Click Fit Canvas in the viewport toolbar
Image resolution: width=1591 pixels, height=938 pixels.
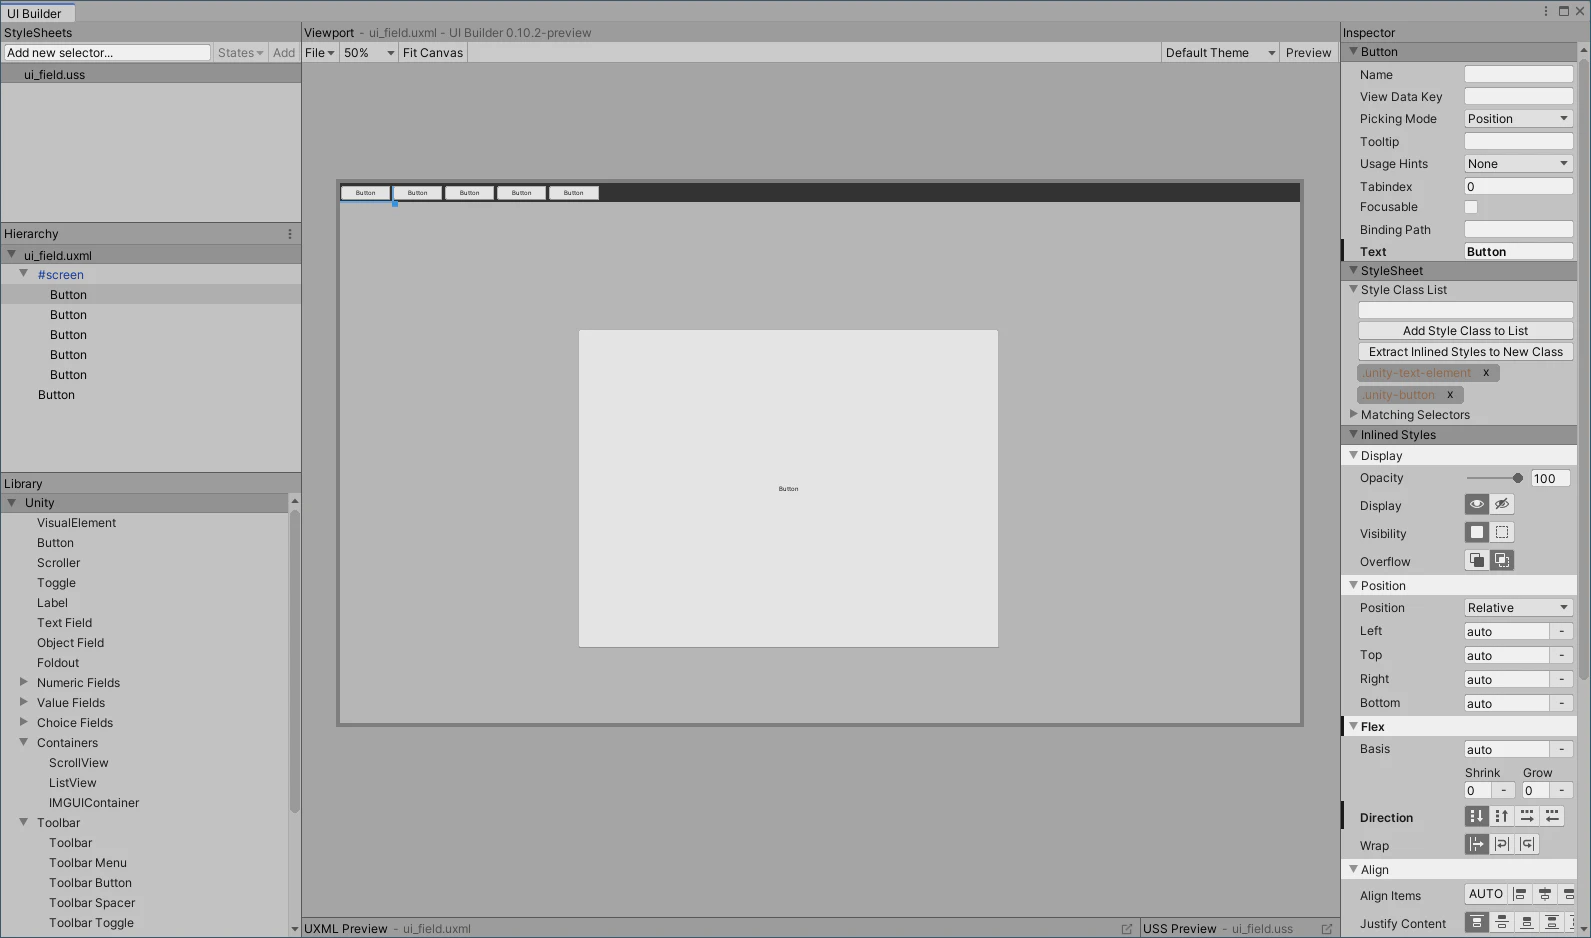pyautogui.click(x=433, y=53)
